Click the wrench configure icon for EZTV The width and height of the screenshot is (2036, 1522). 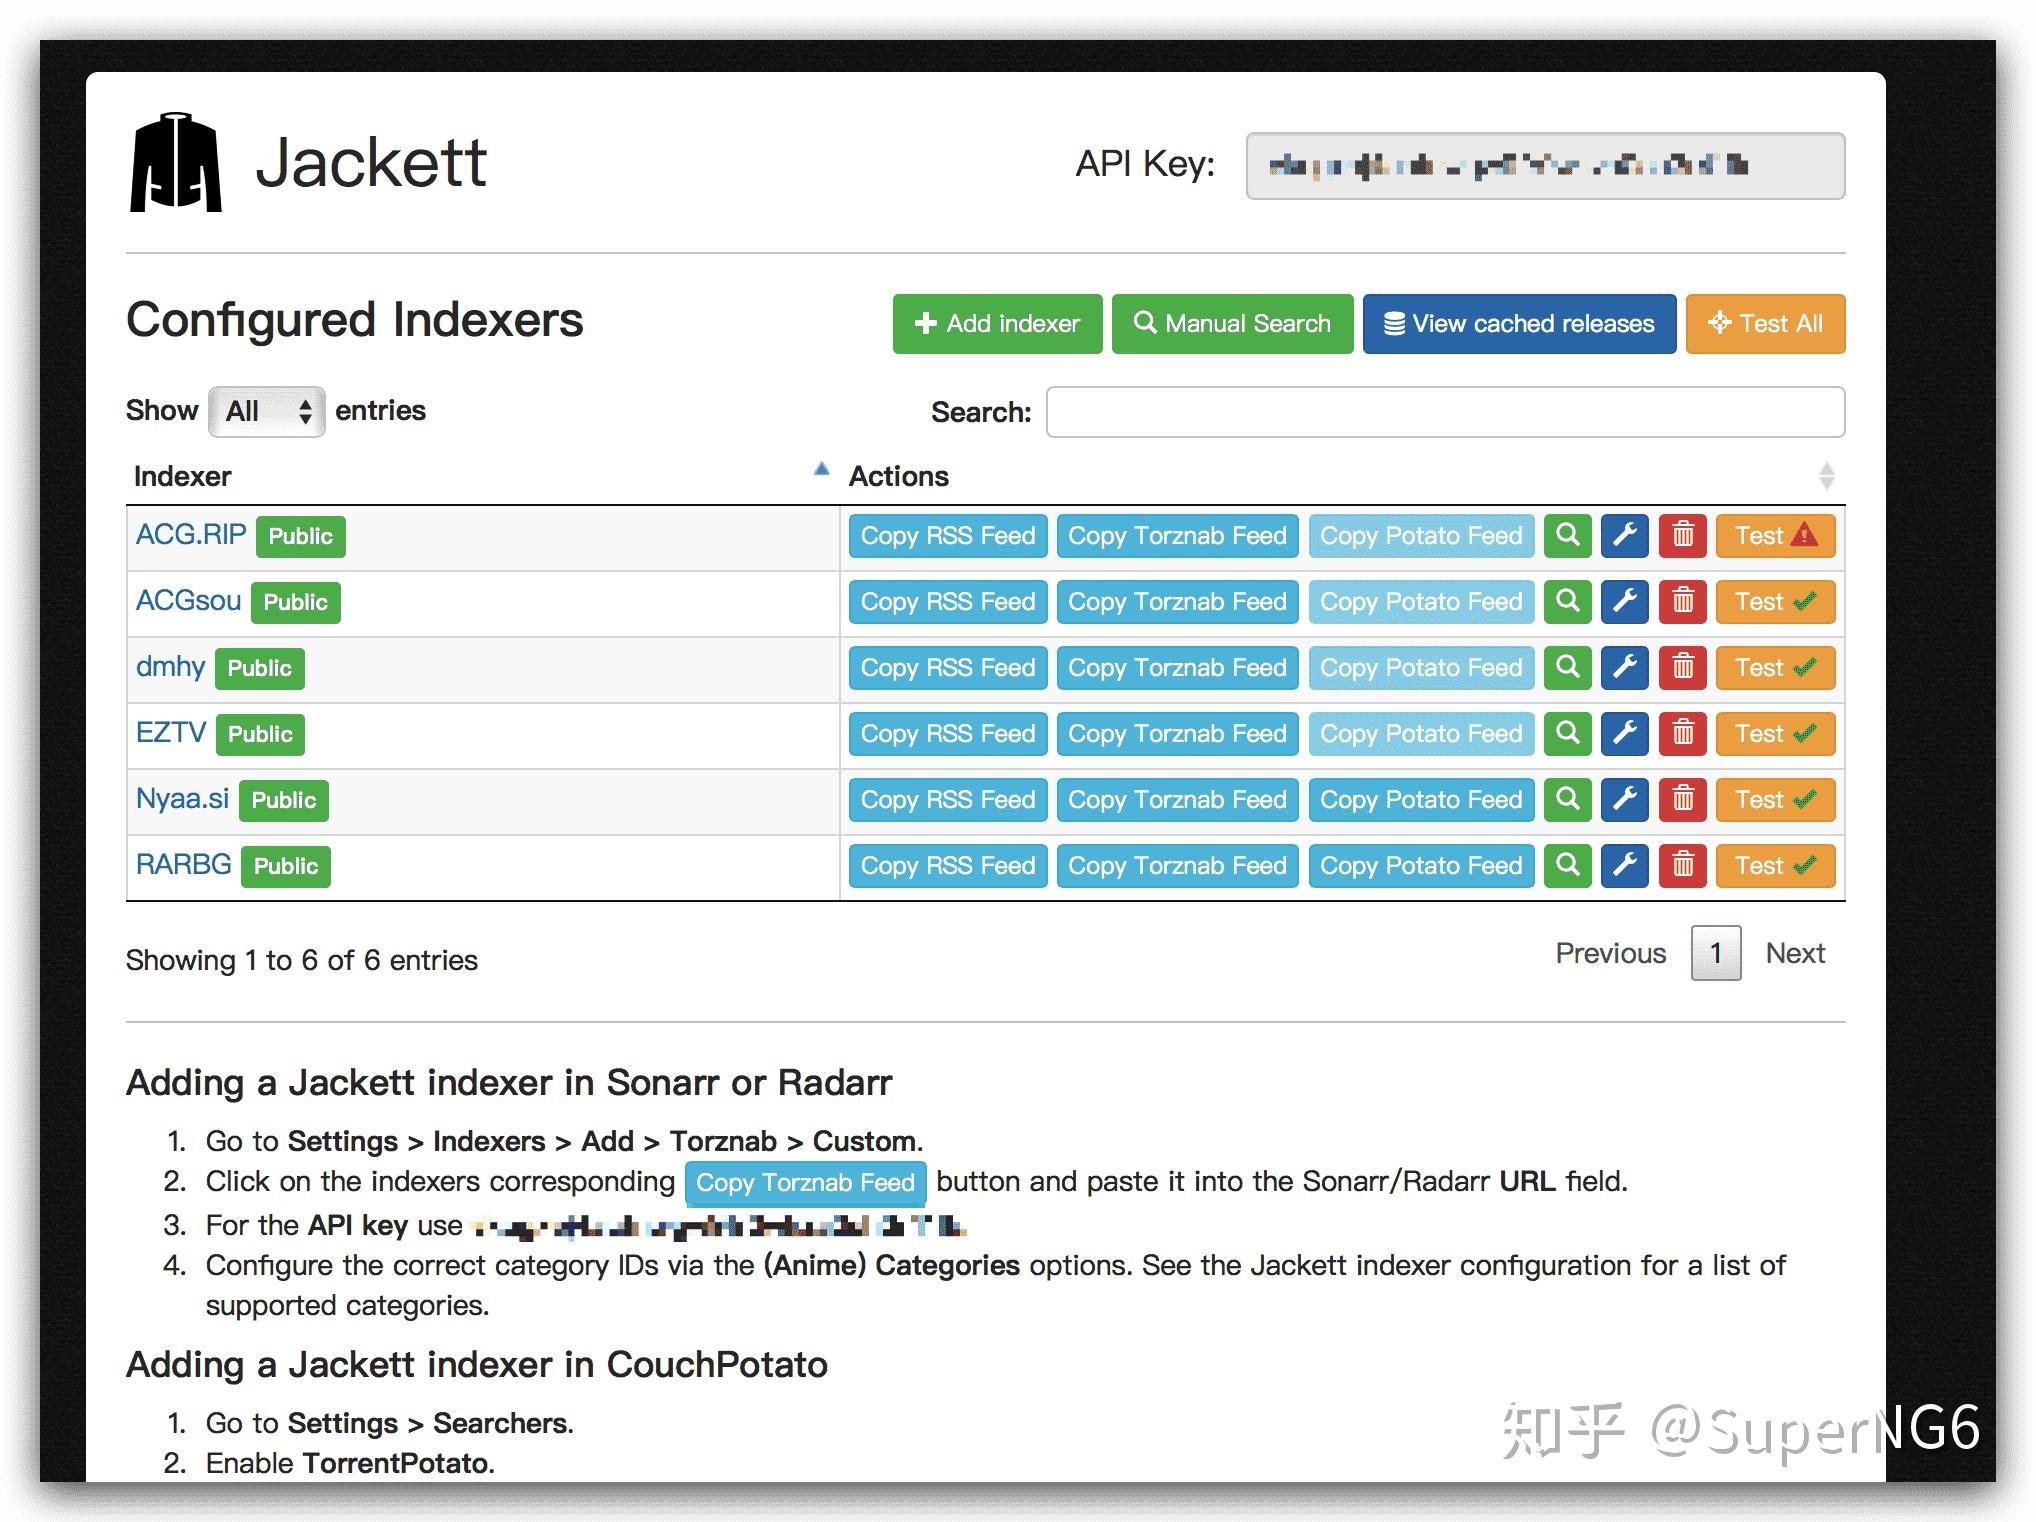tap(1624, 734)
